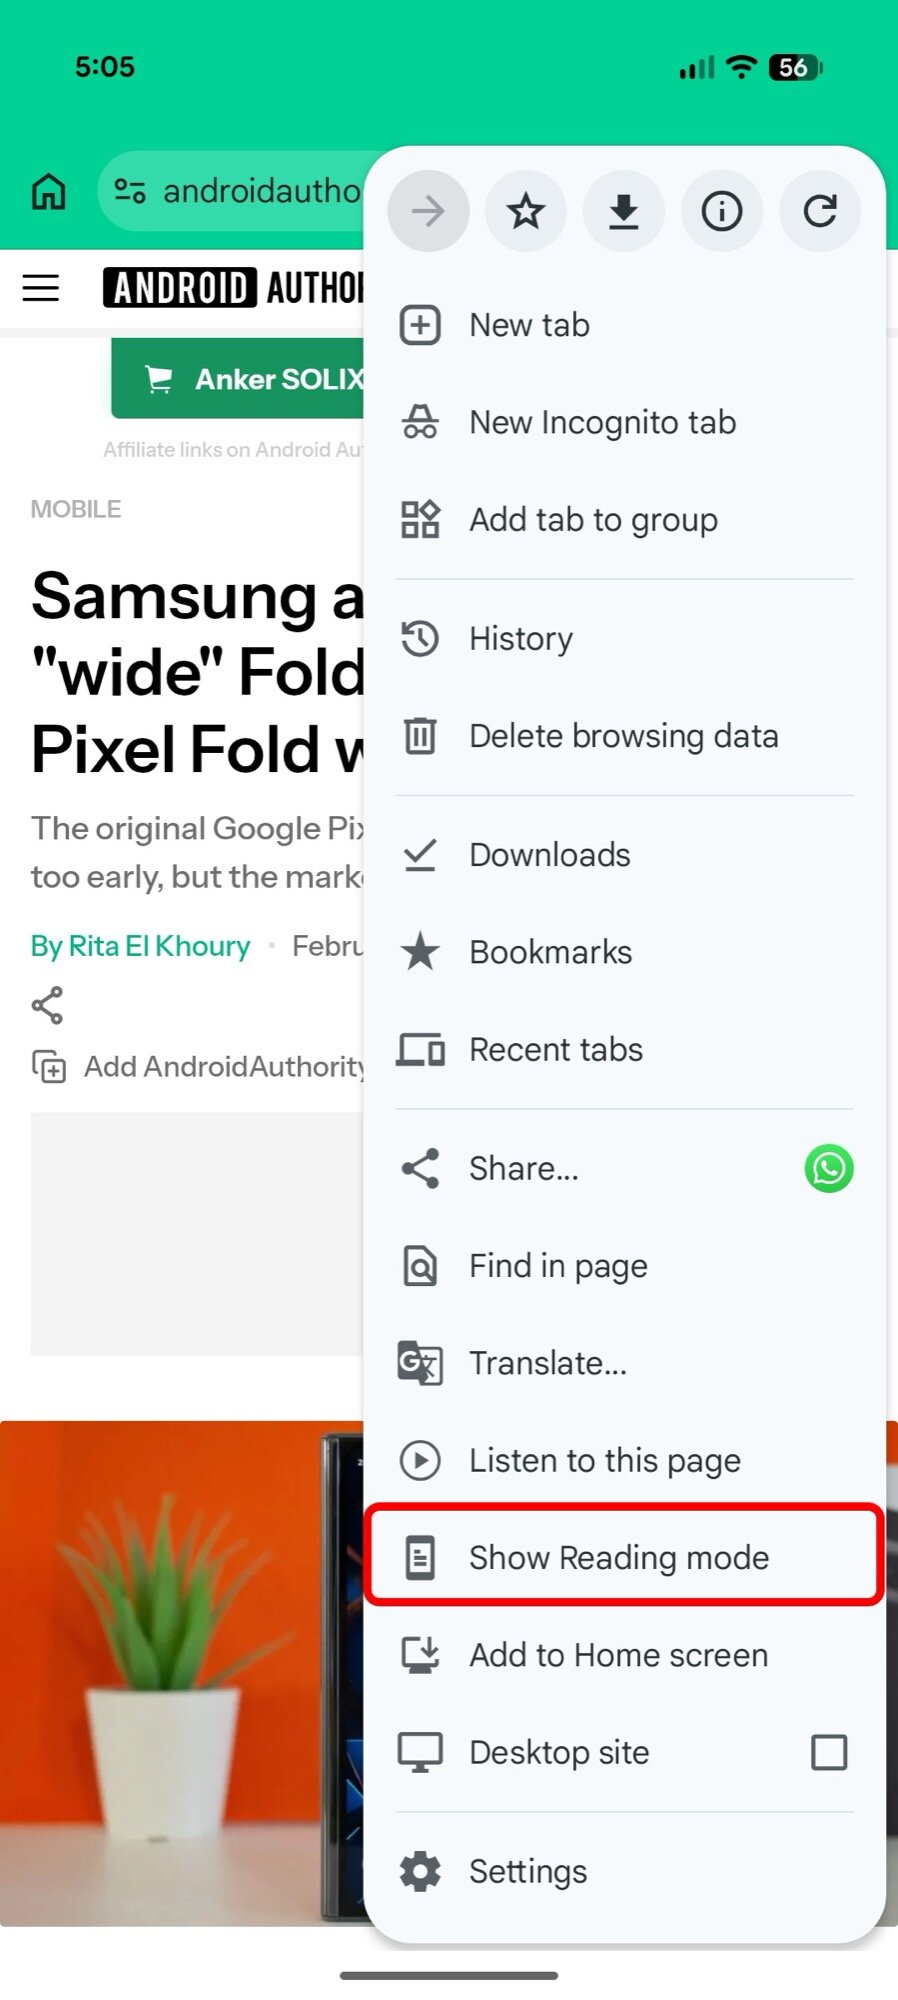Open page info with the info icon
898x2000 pixels.
pyautogui.click(x=721, y=211)
